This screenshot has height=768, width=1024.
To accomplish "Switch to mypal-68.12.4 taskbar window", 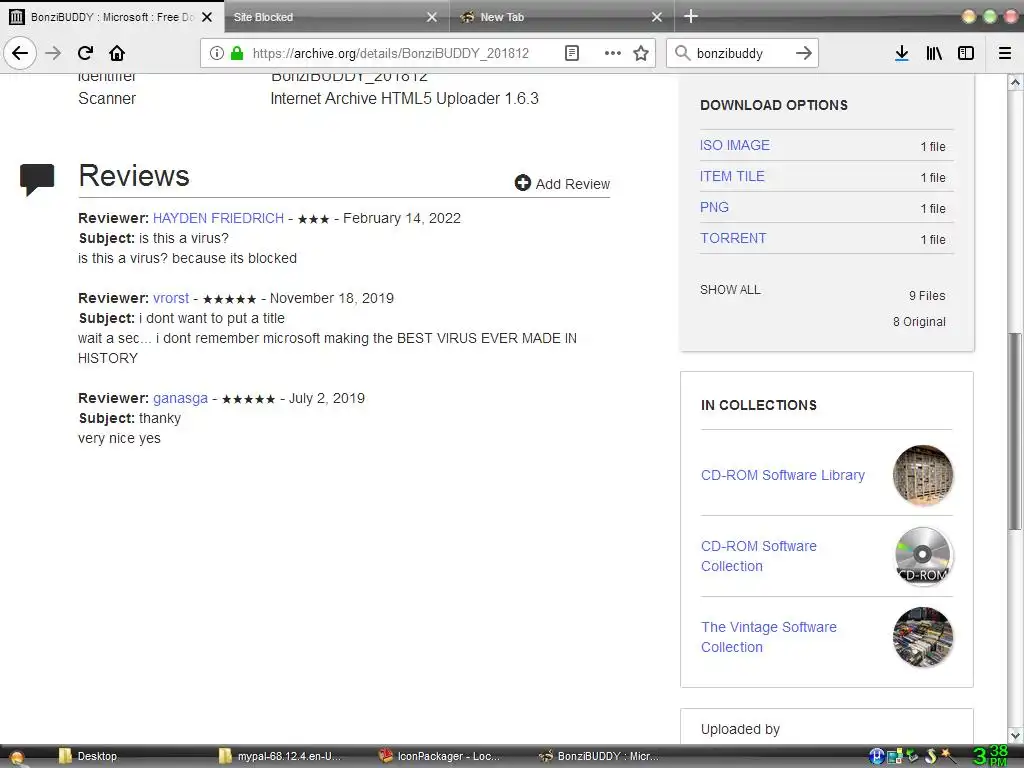I will [281, 756].
